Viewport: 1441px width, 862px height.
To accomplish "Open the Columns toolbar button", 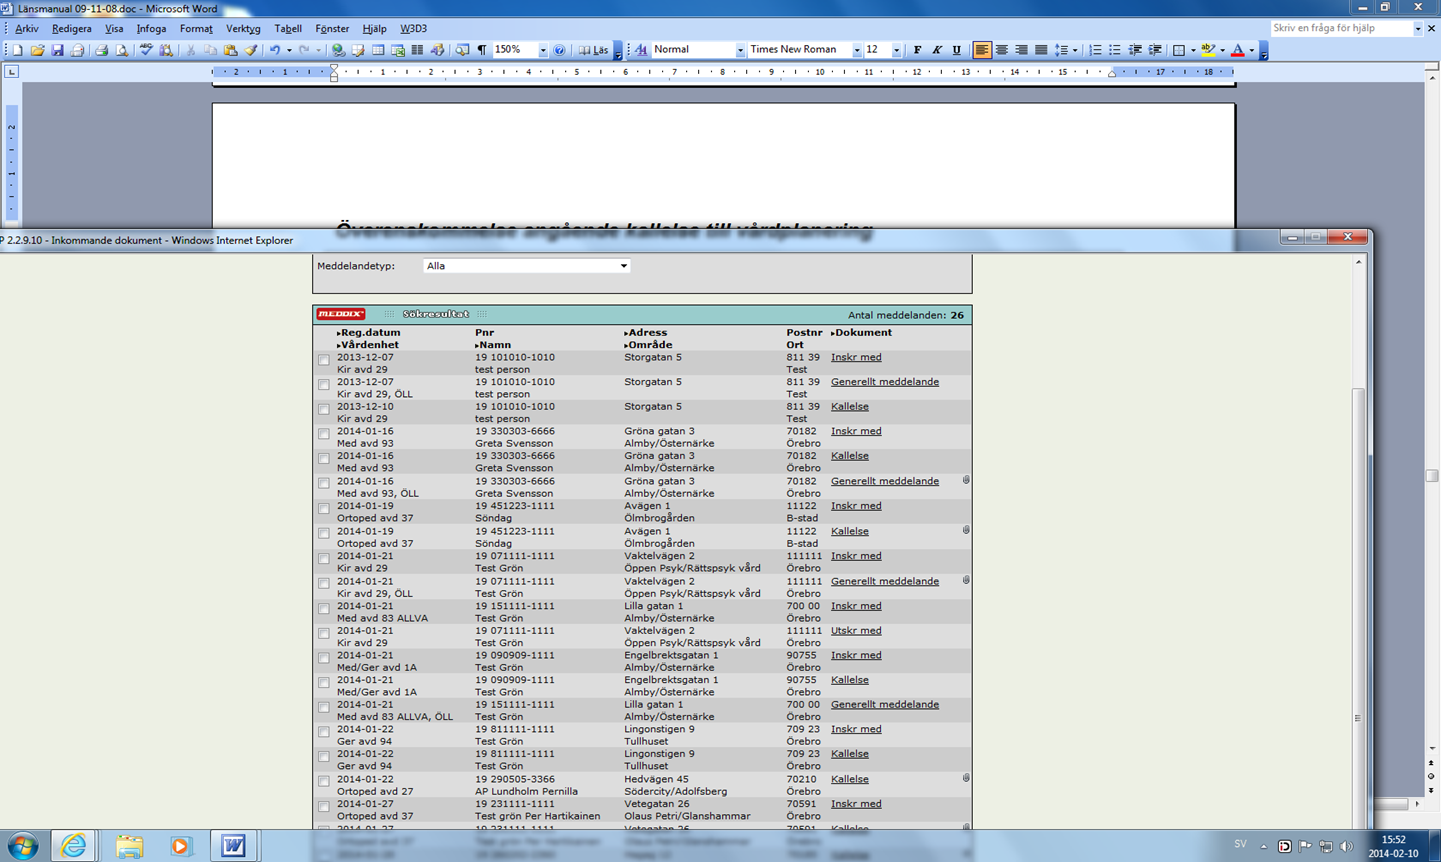I will click(x=417, y=50).
